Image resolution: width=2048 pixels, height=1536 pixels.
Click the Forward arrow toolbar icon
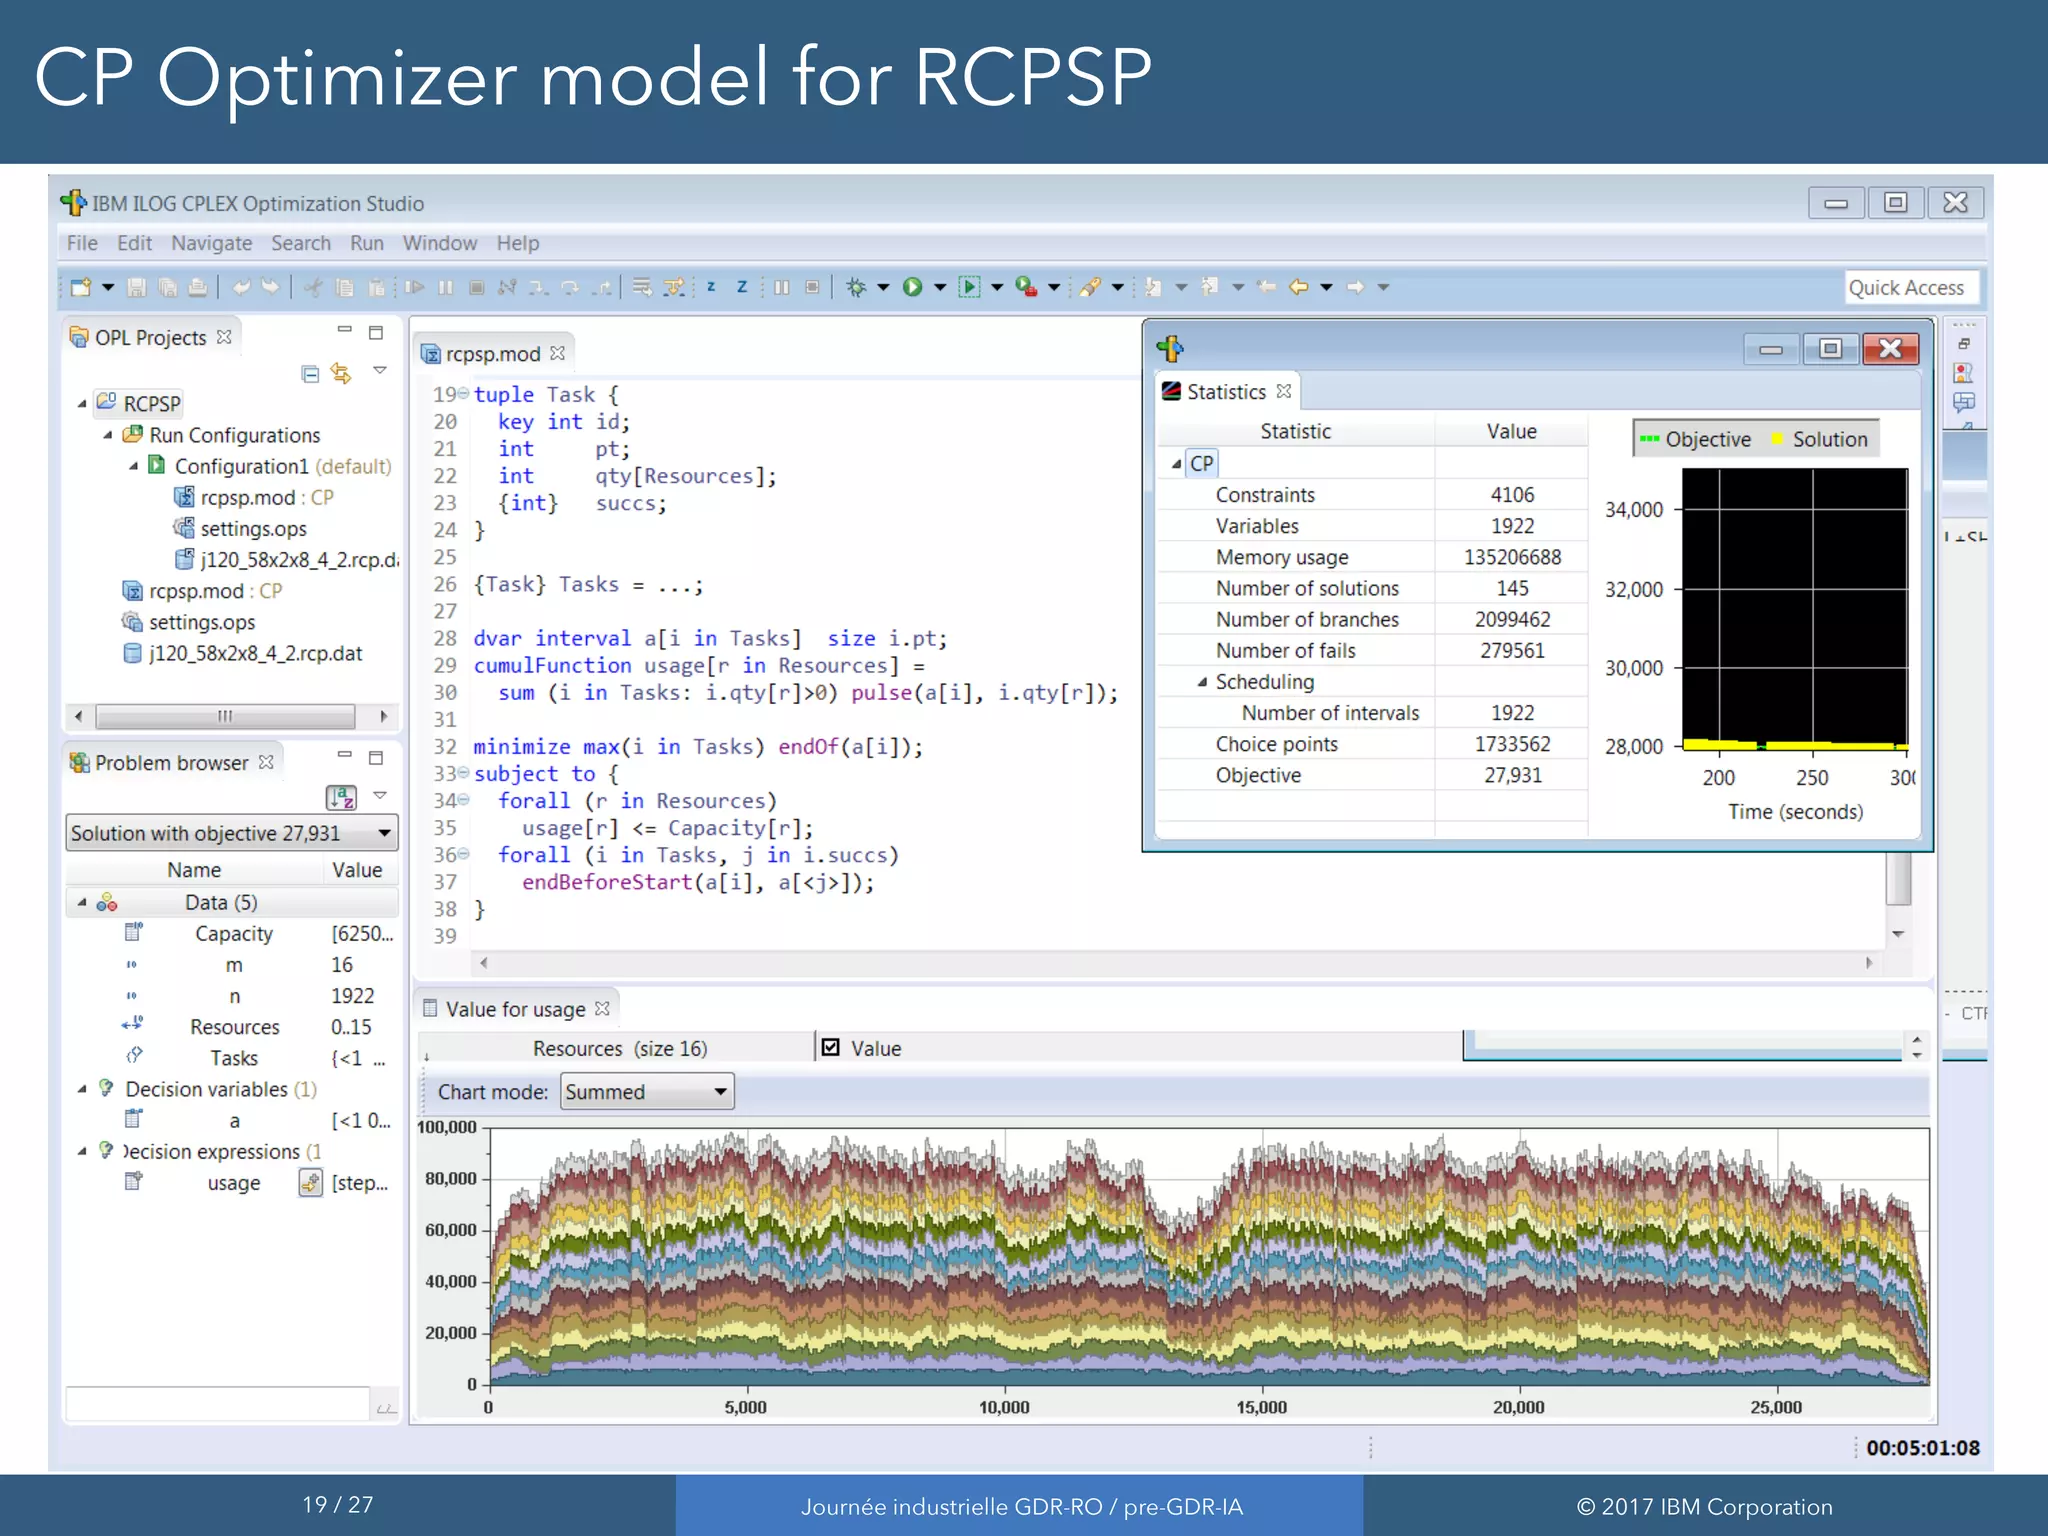pyautogui.click(x=1355, y=288)
